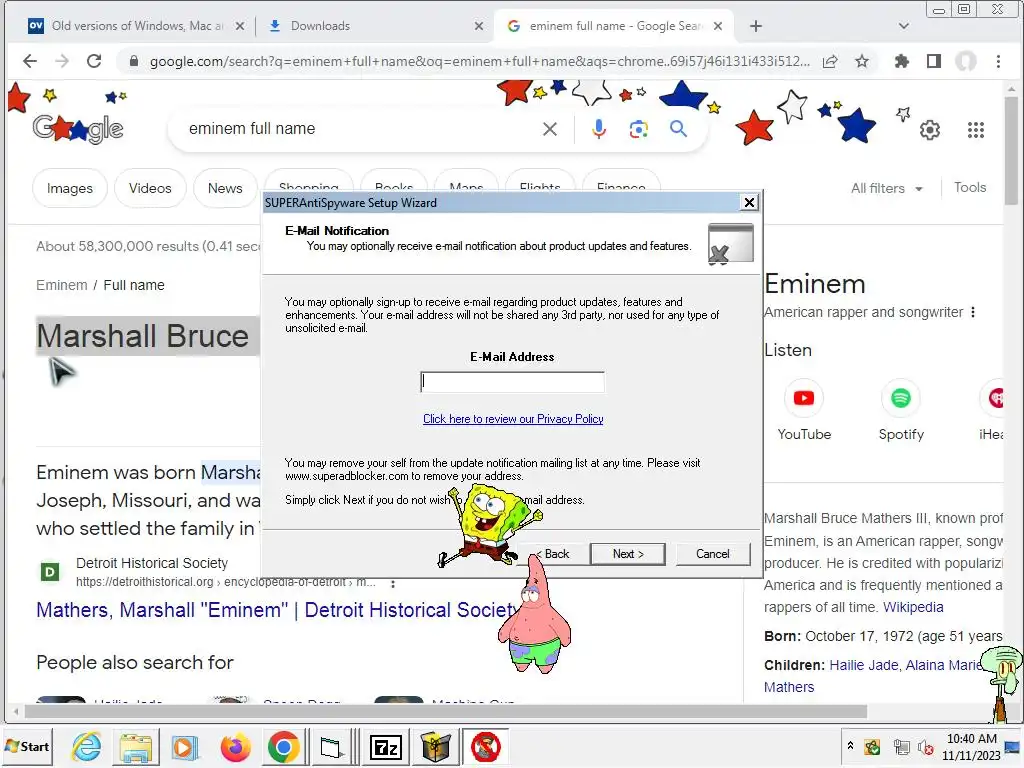Close the Downloads tab
Viewport: 1024px width, 768px height.
(479, 26)
